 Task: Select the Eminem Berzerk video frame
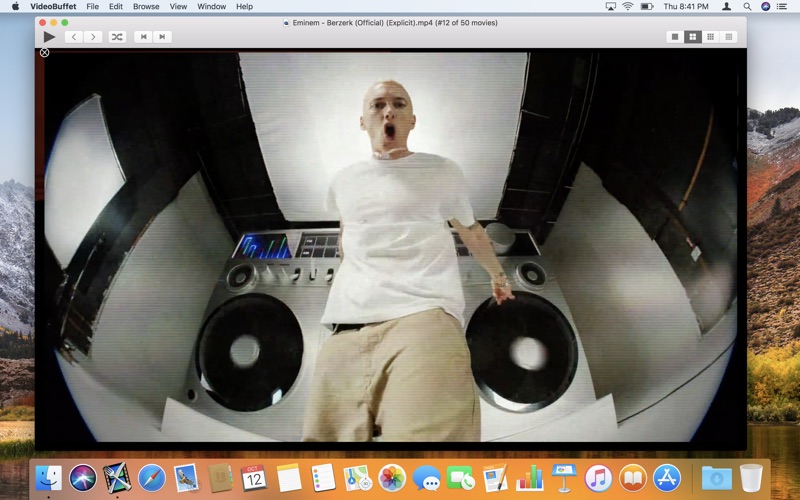pos(391,247)
